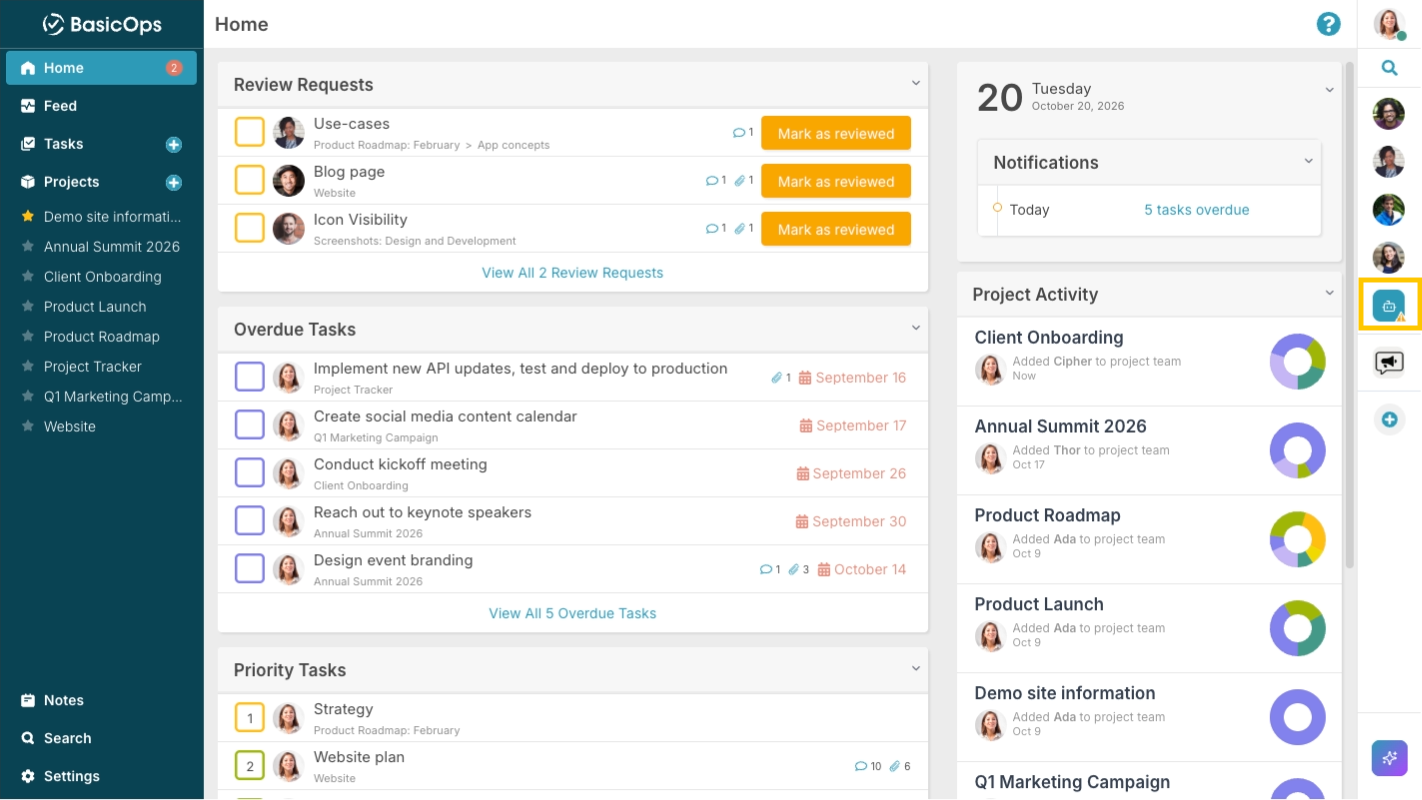Check the Icon Visibility review checkbox
Viewport: 1422px width, 800px height.
click(x=249, y=228)
